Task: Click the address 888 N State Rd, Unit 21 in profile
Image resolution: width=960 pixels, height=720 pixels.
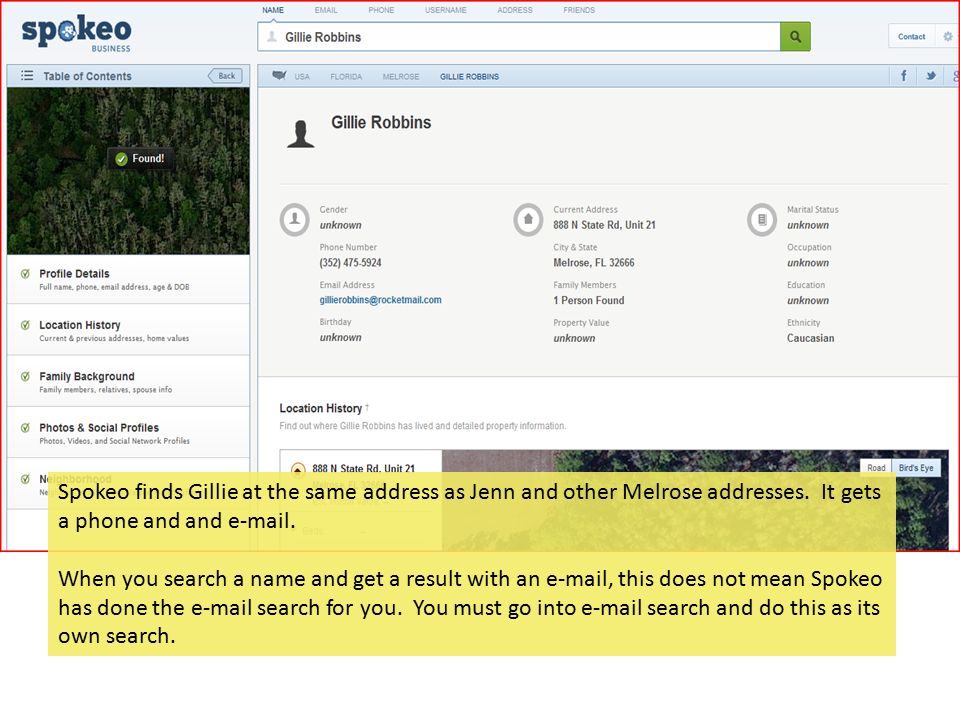Action: pyautogui.click(x=604, y=225)
